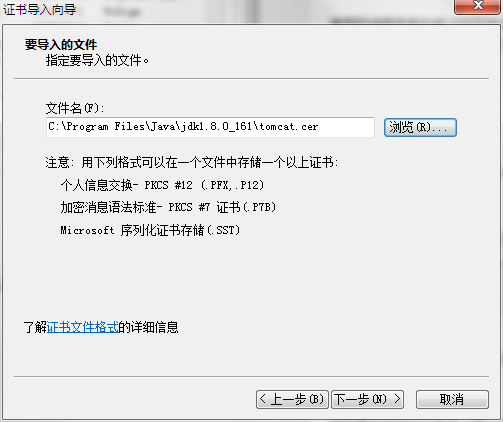503x422 pixels.
Task: Click the 了解 text before the link
Action: [x=35, y=327]
